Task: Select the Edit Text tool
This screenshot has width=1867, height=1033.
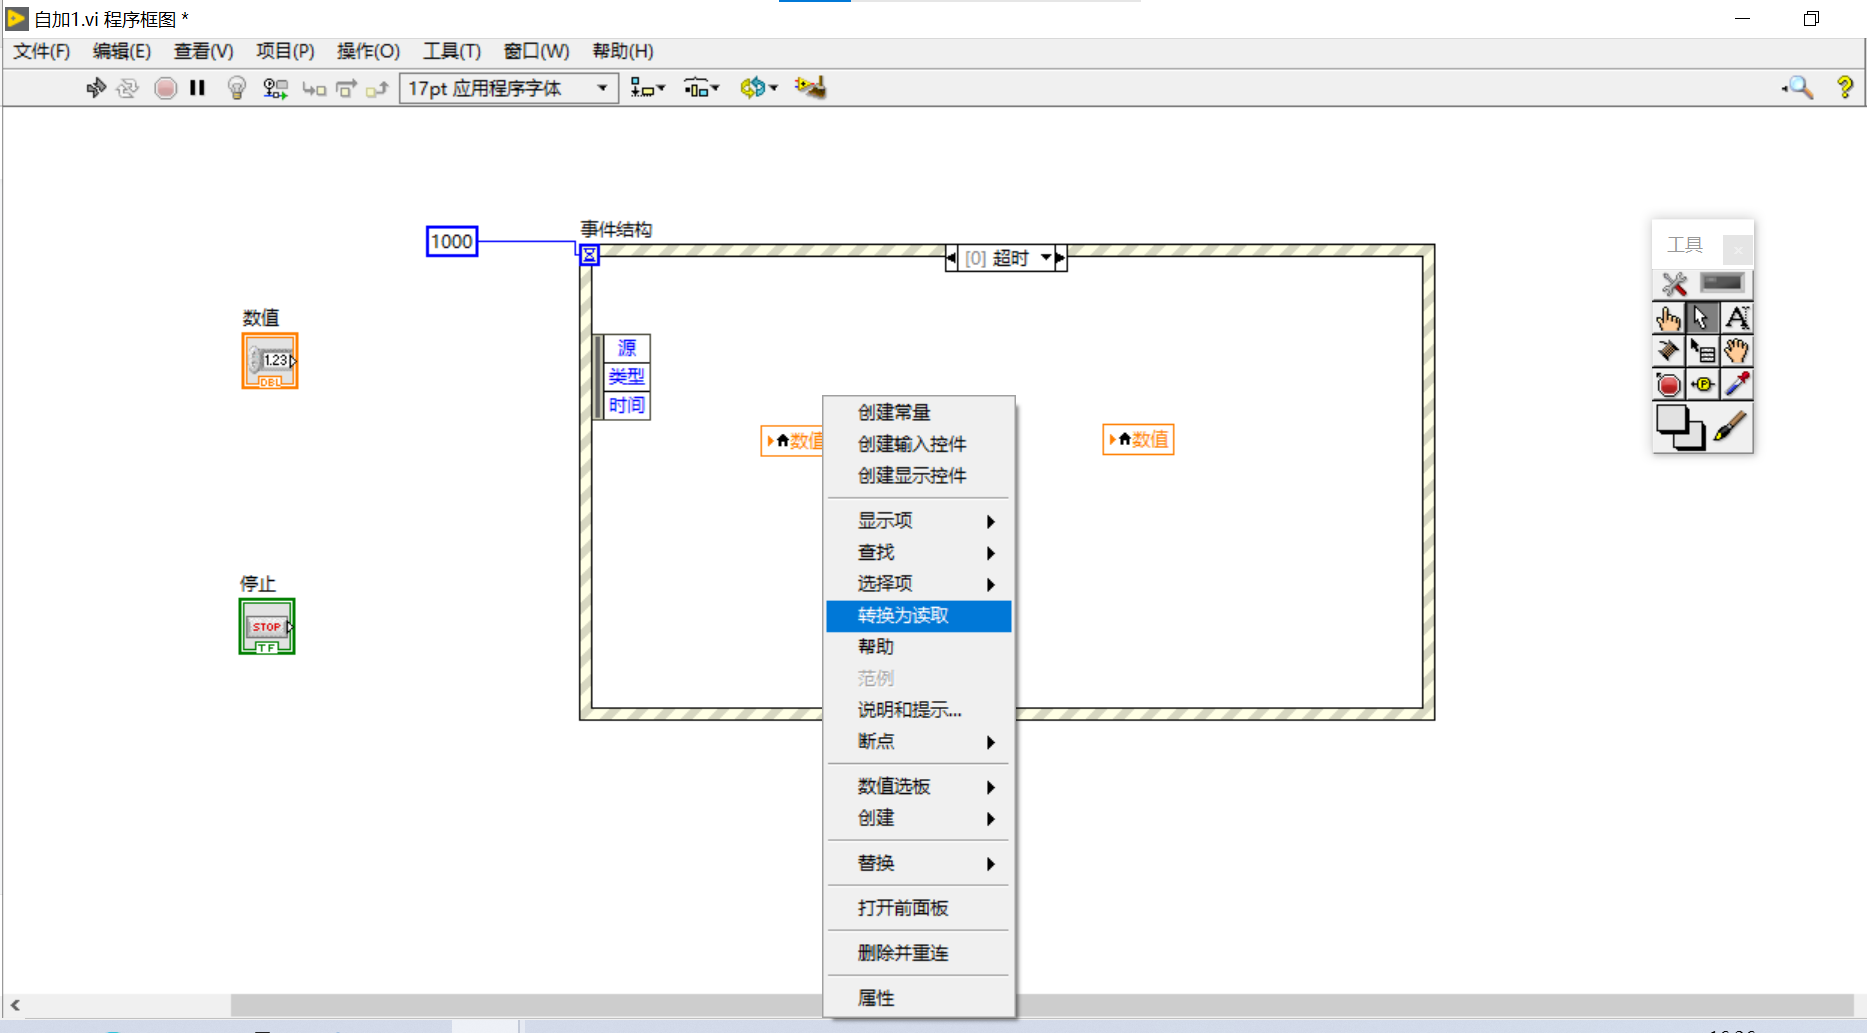Action: (x=1737, y=318)
